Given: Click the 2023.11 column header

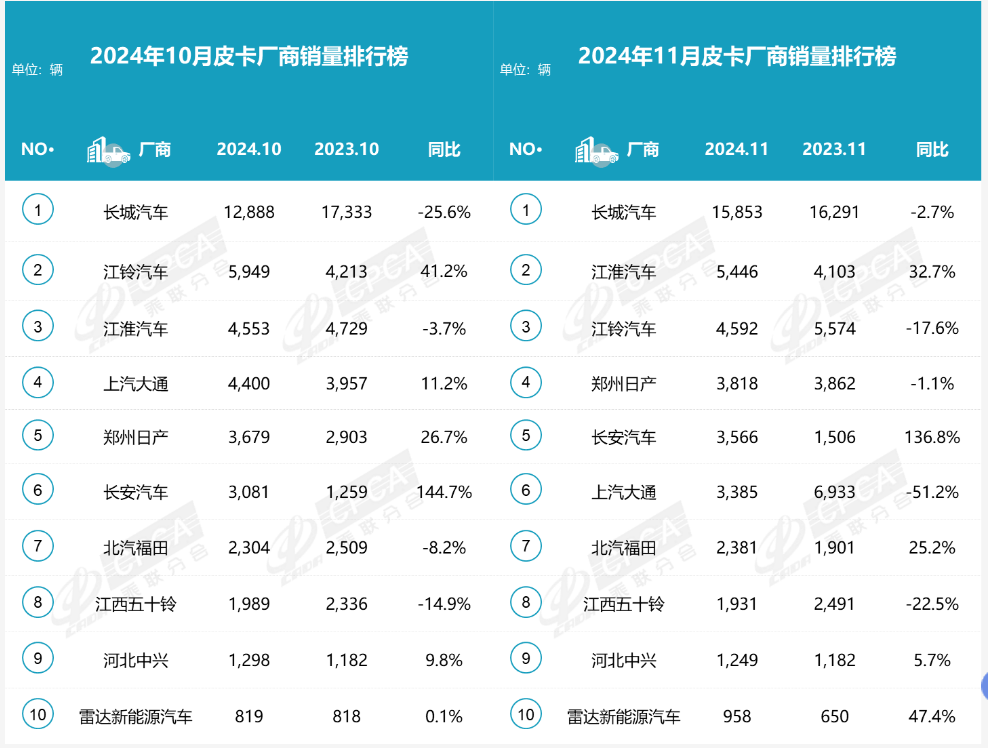Looking at the screenshot, I should point(834,149).
